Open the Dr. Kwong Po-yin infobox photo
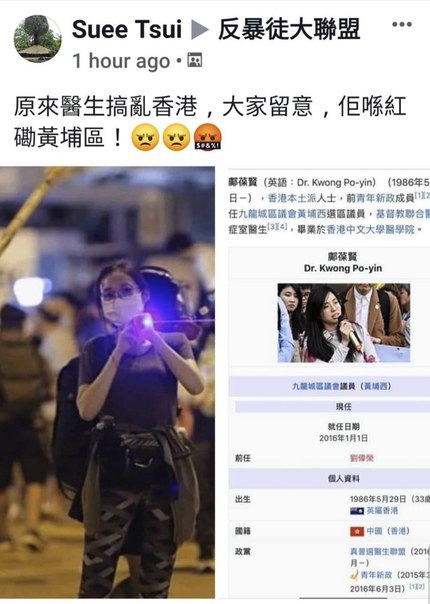 point(344,323)
